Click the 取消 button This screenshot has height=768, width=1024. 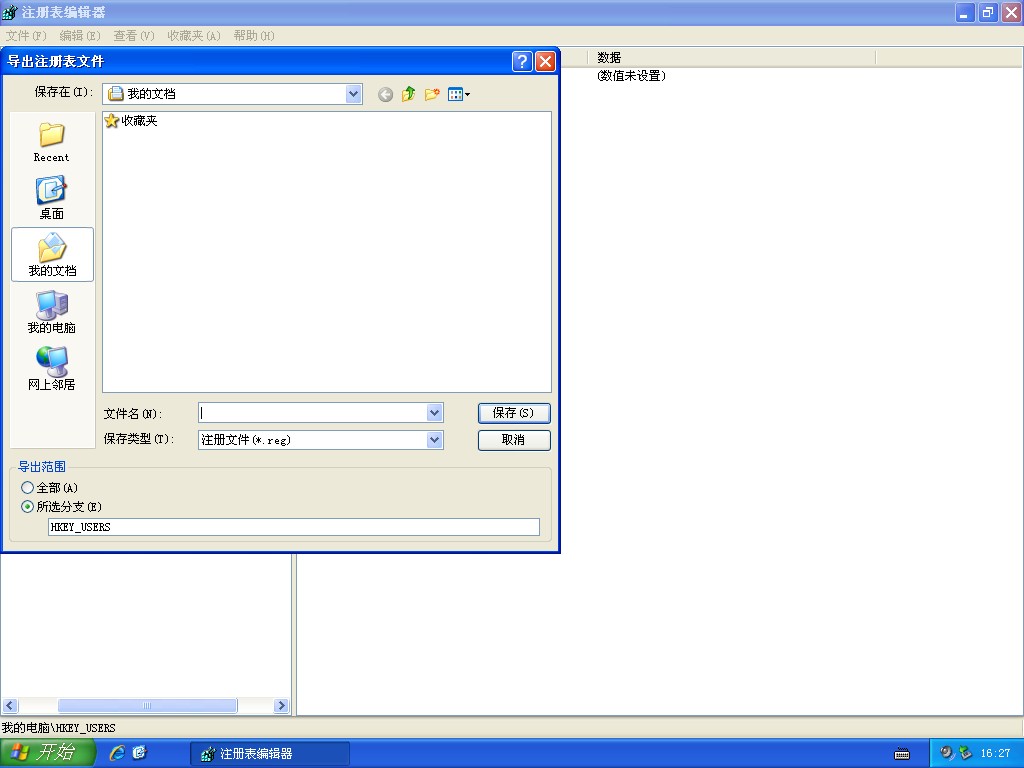point(514,440)
